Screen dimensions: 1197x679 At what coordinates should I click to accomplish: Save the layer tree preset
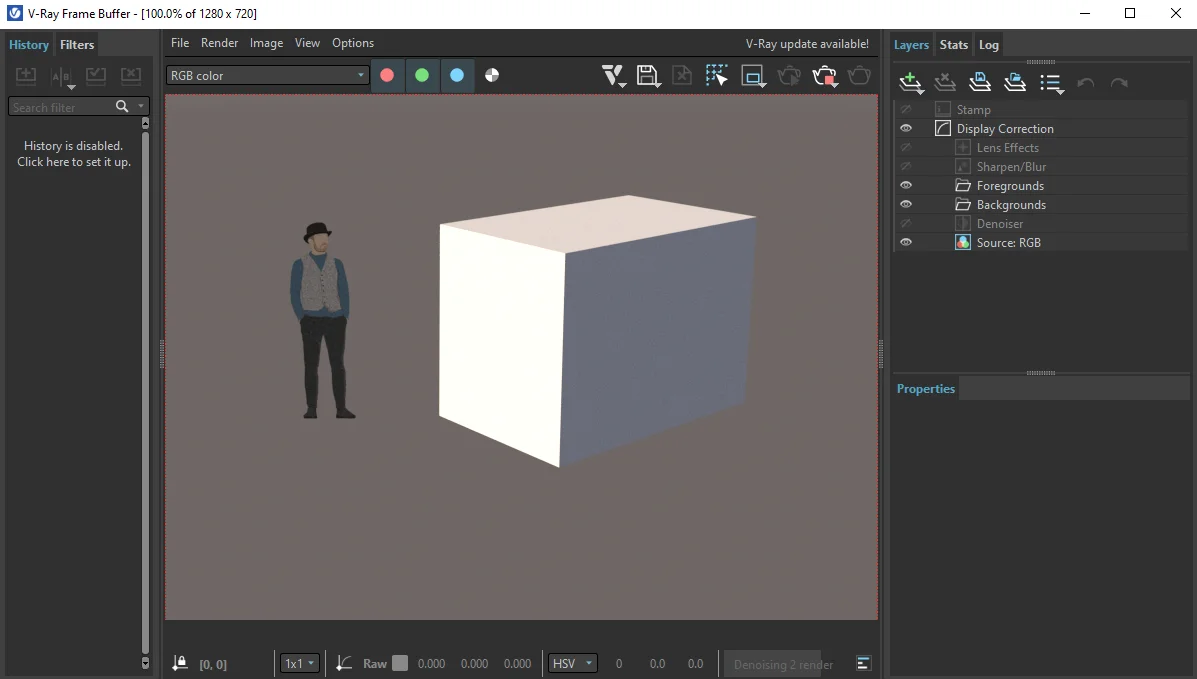tap(980, 82)
